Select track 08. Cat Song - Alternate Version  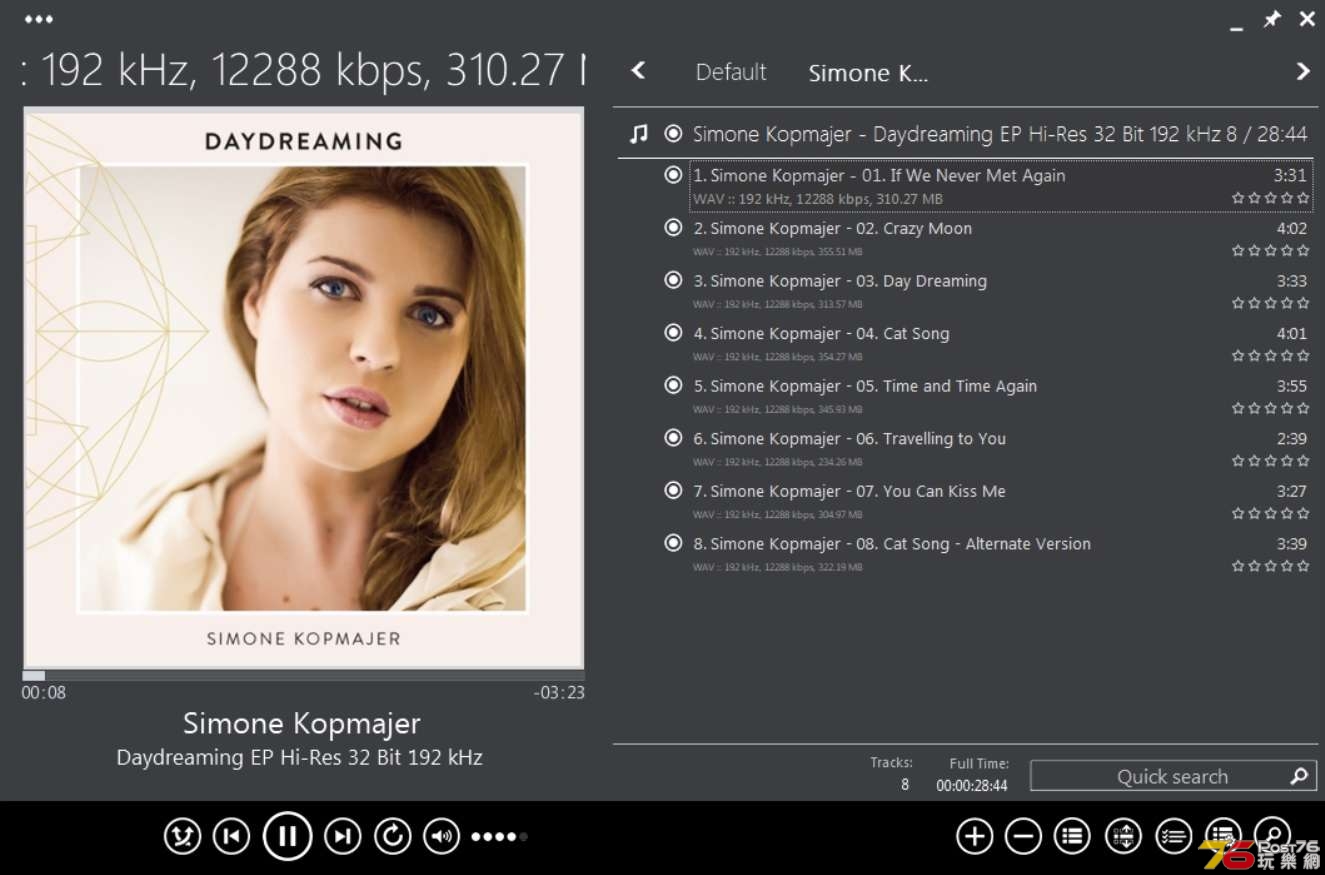click(x=1000, y=554)
